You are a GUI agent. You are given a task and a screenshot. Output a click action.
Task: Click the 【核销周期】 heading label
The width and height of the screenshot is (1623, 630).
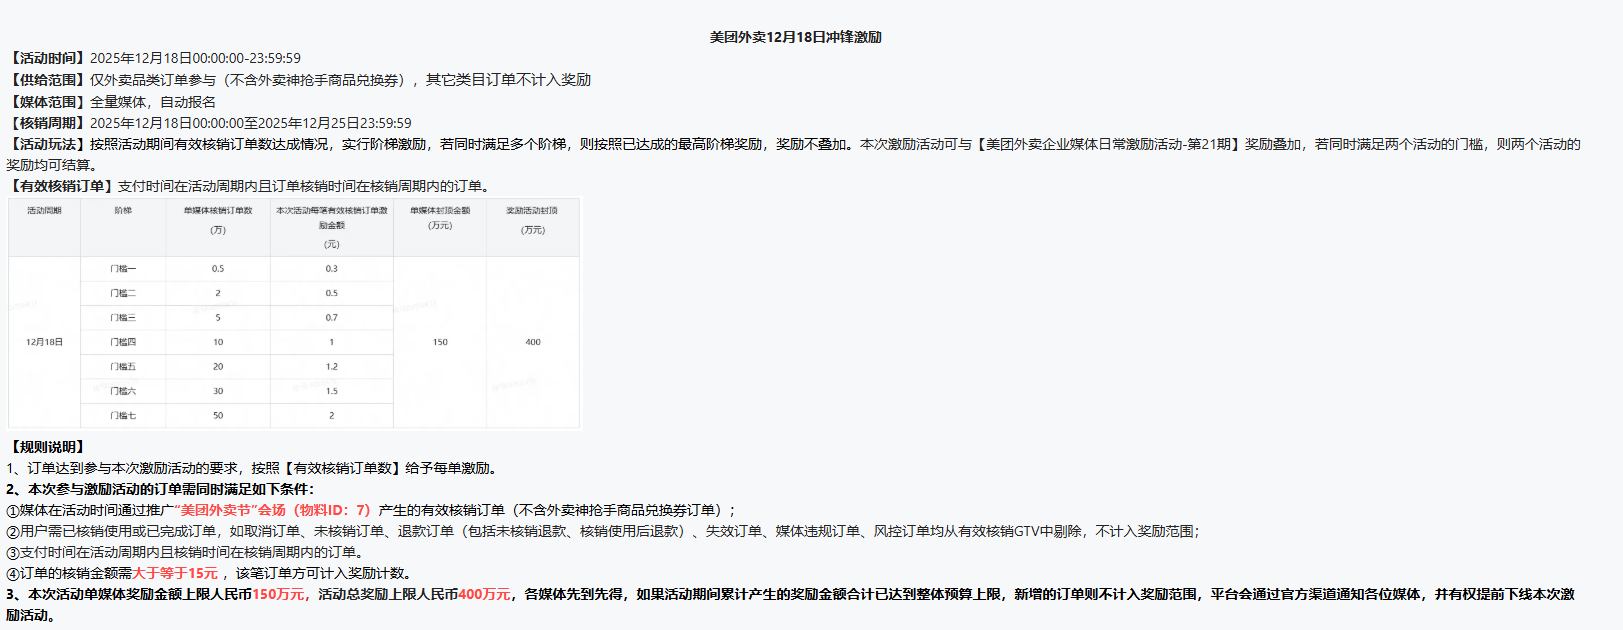pos(47,123)
